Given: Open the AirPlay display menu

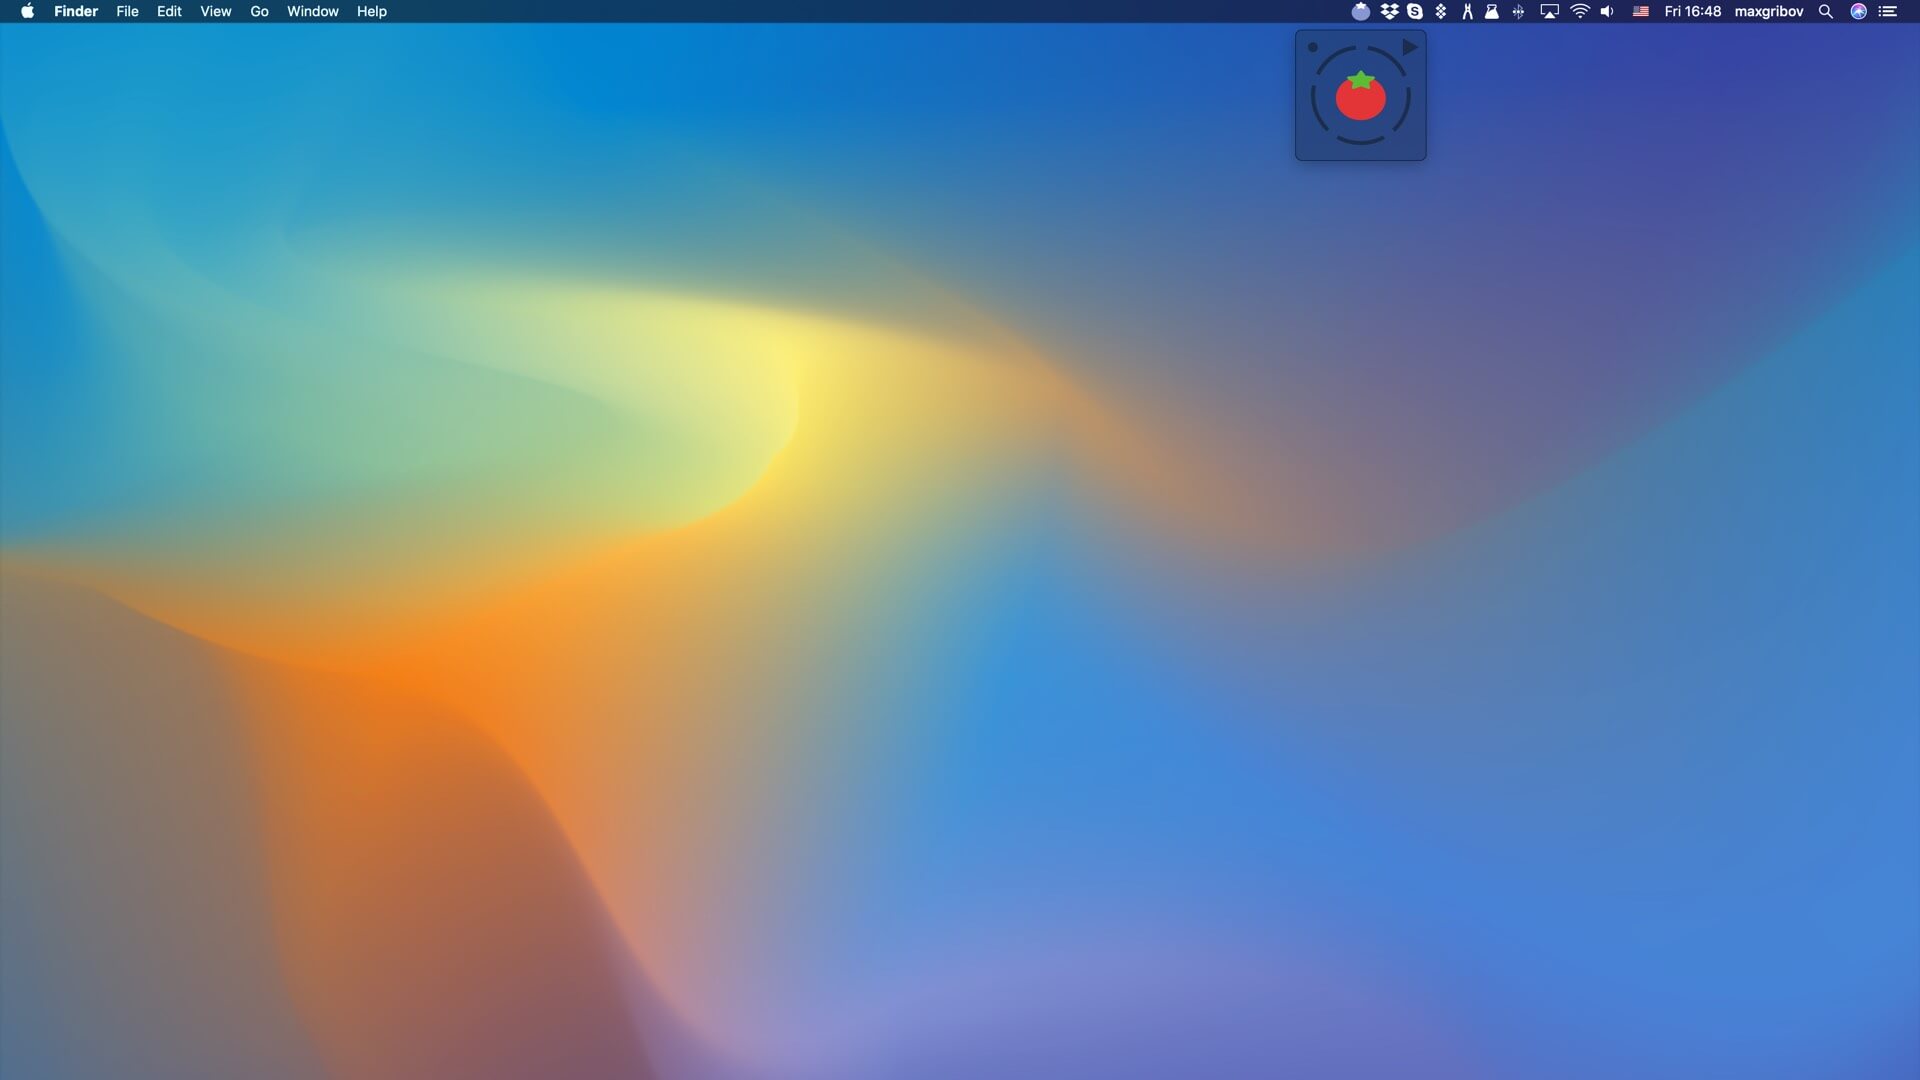Looking at the screenshot, I should click(1550, 12).
